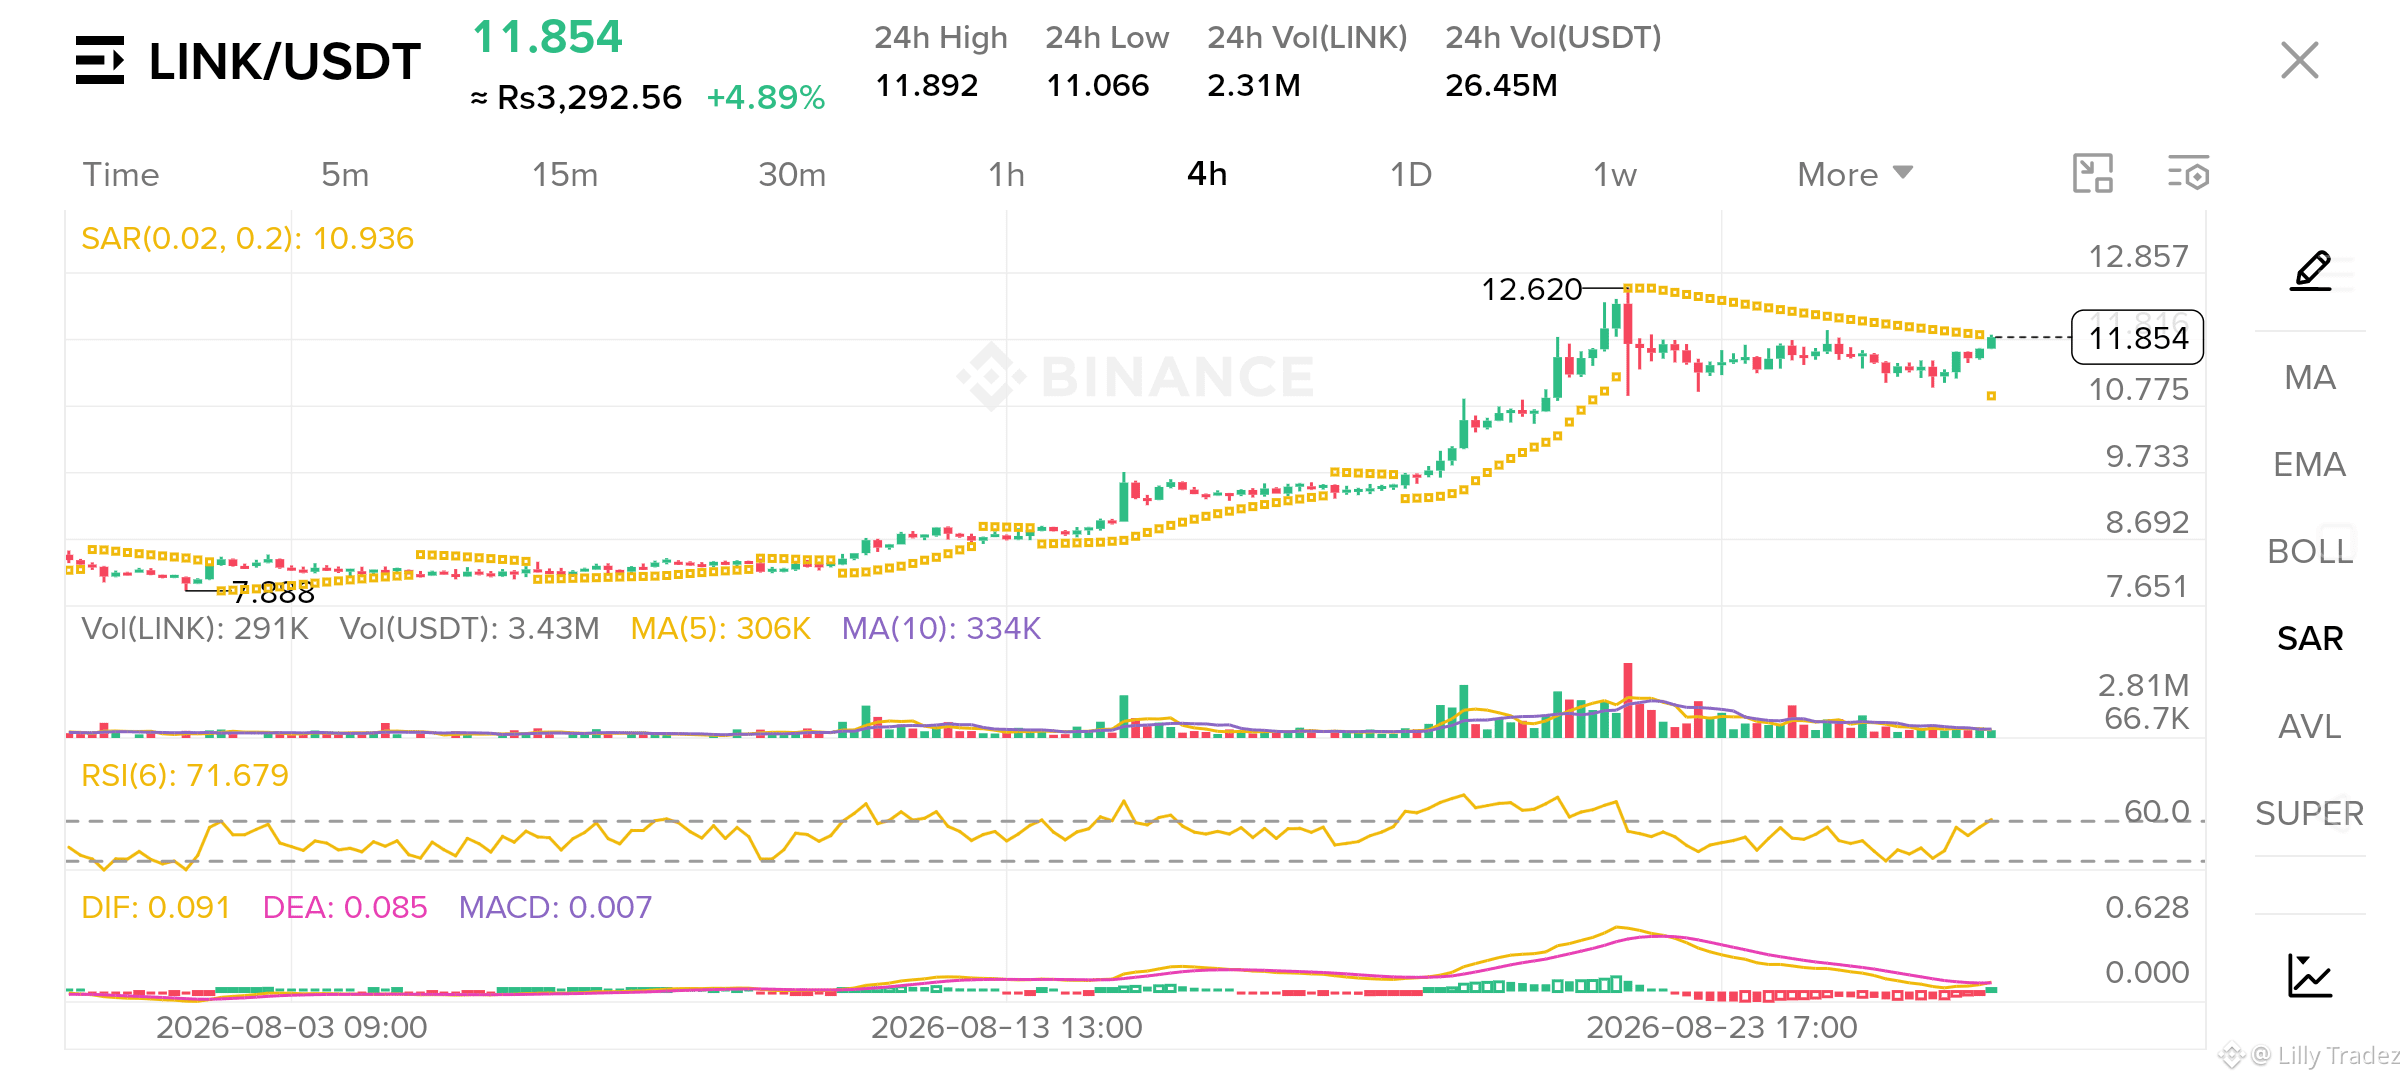Viewport: 2408px width, 1080px height.
Task: Click the 24h Low value 11.066
Action: [x=1097, y=85]
